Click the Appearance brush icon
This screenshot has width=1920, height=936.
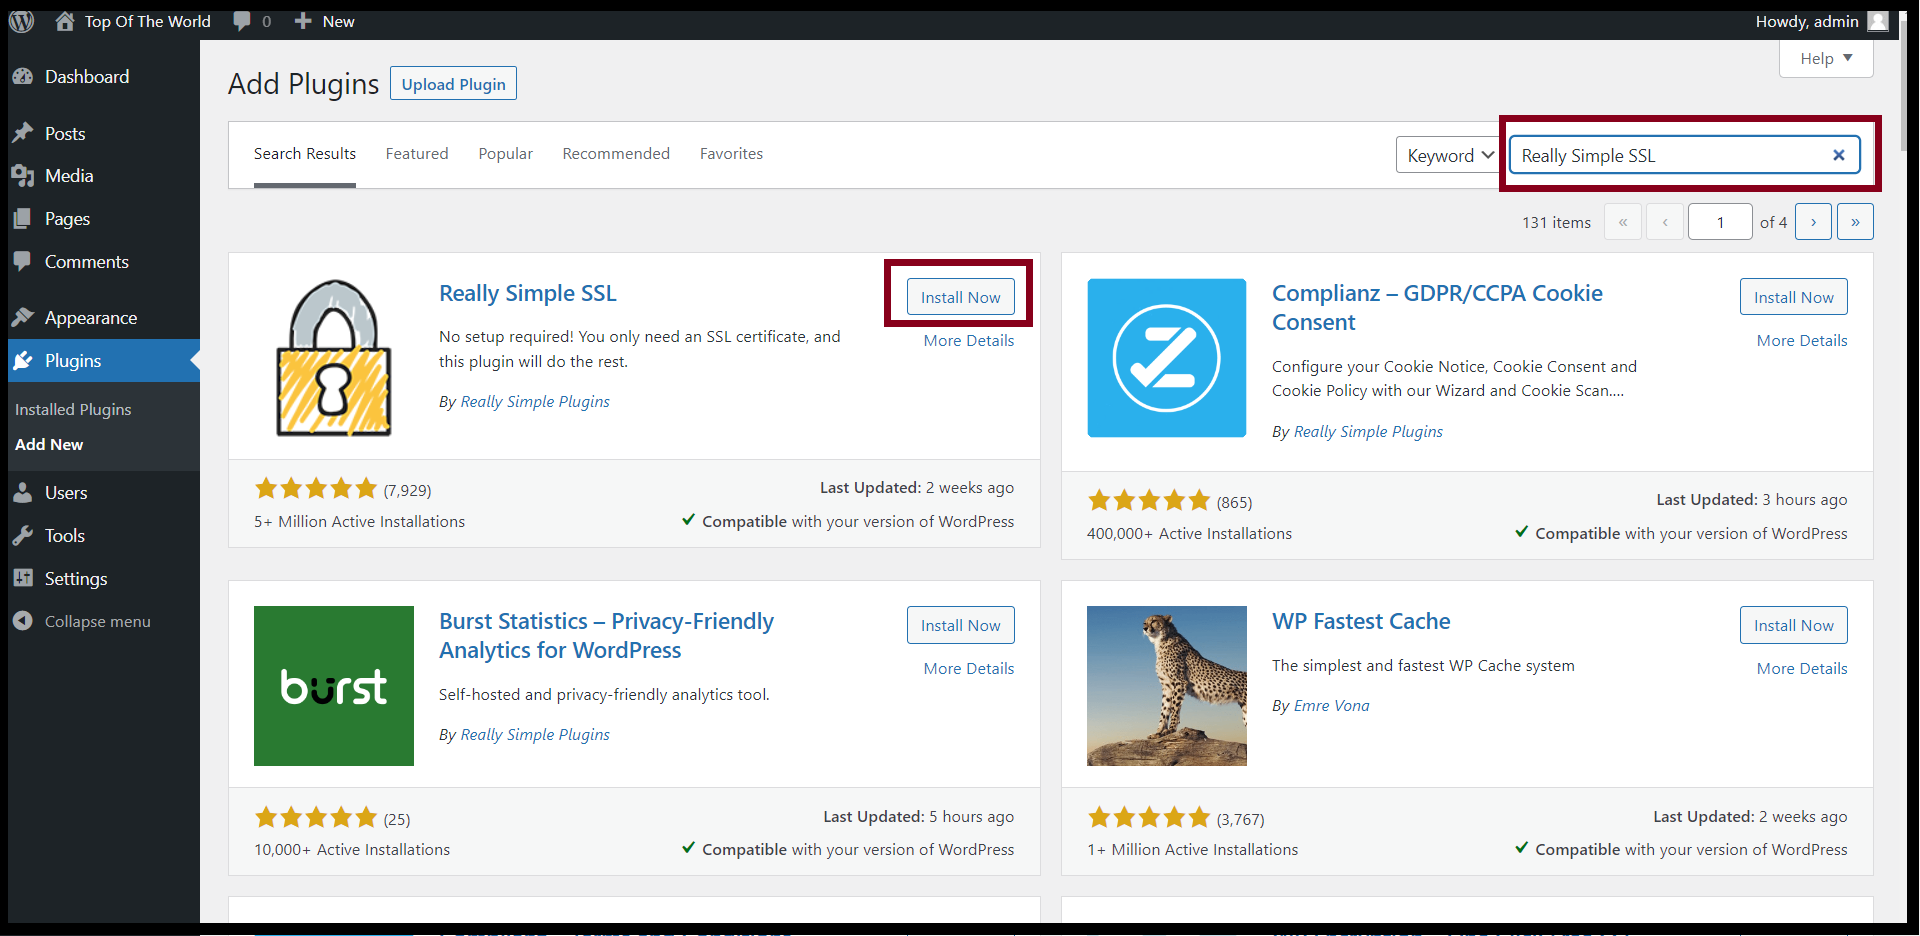(23, 317)
